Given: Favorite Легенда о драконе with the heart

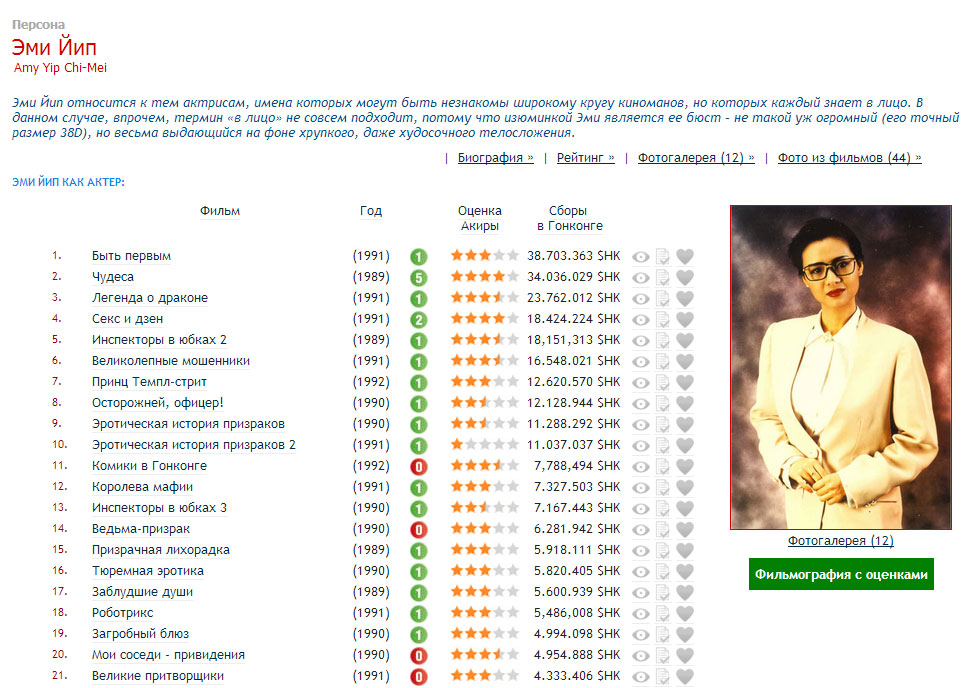Looking at the screenshot, I should 685,298.
